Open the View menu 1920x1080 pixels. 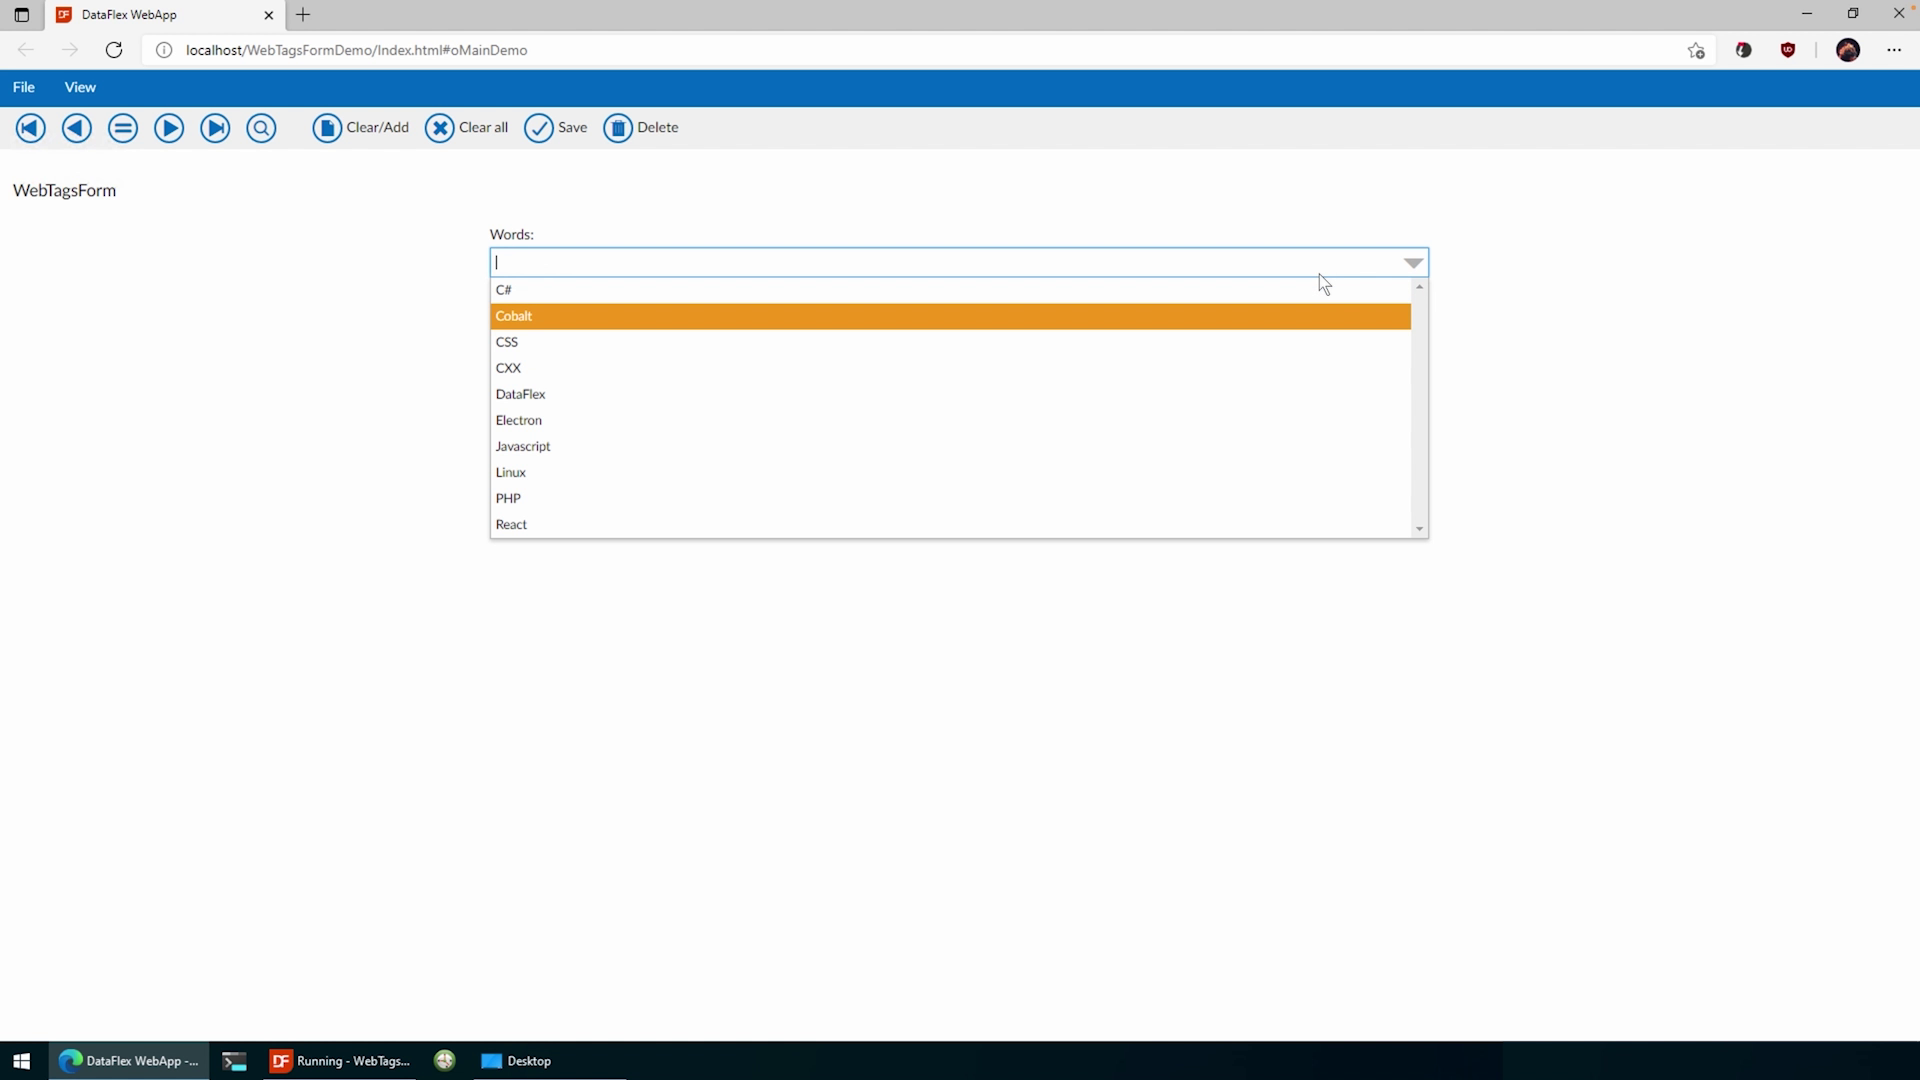[80, 88]
